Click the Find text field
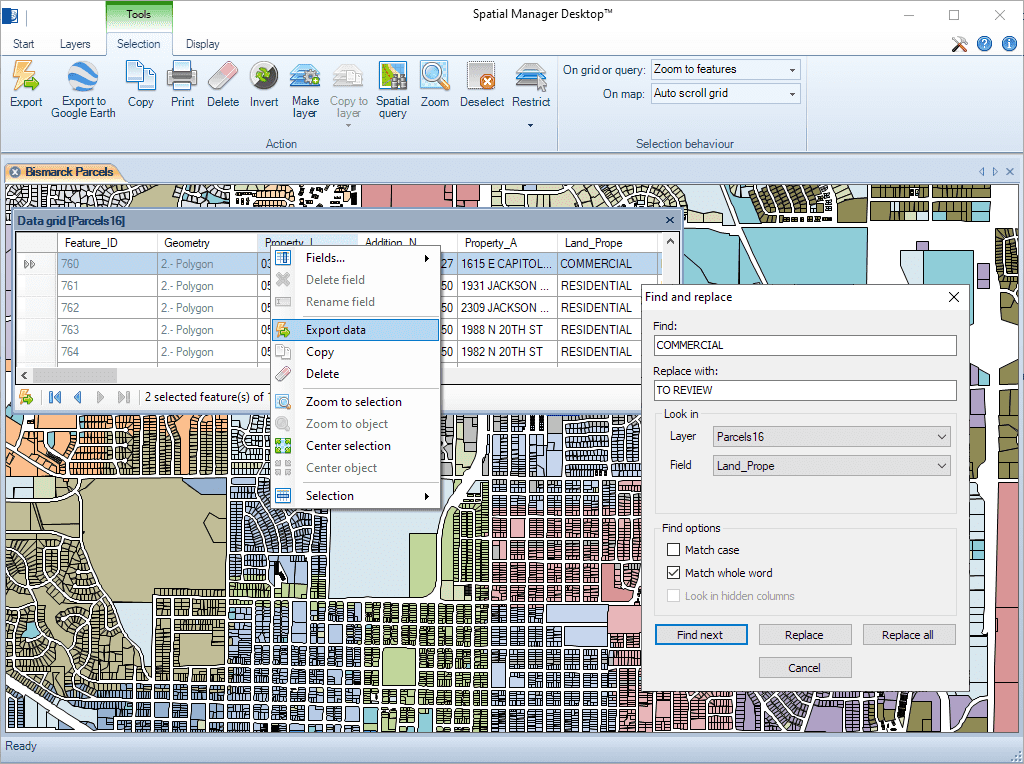 click(805, 345)
